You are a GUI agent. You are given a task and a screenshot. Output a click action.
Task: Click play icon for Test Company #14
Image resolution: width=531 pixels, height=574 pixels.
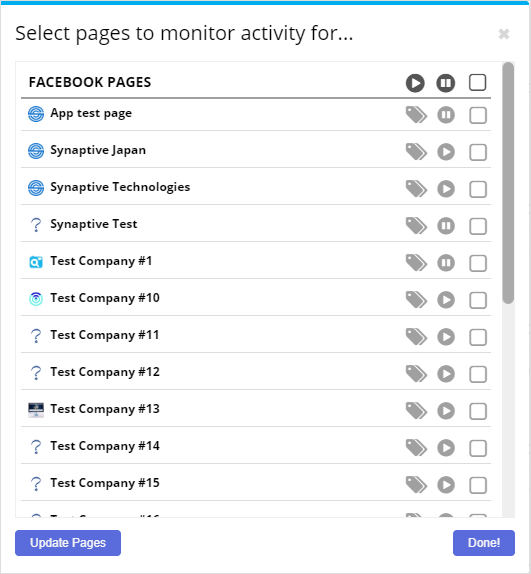tap(446, 448)
